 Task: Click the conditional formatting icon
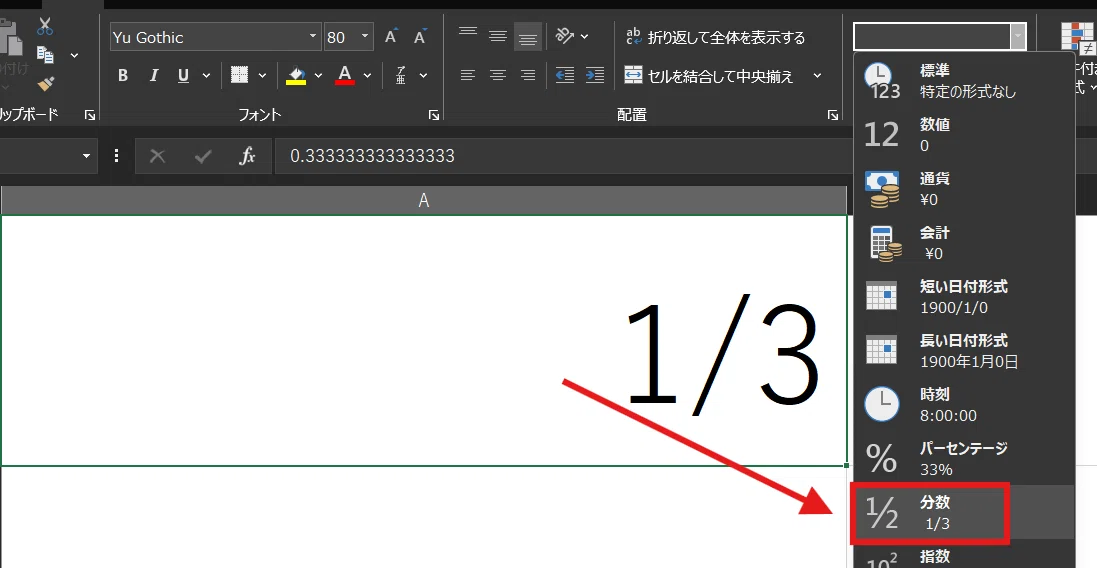point(1078,39)
